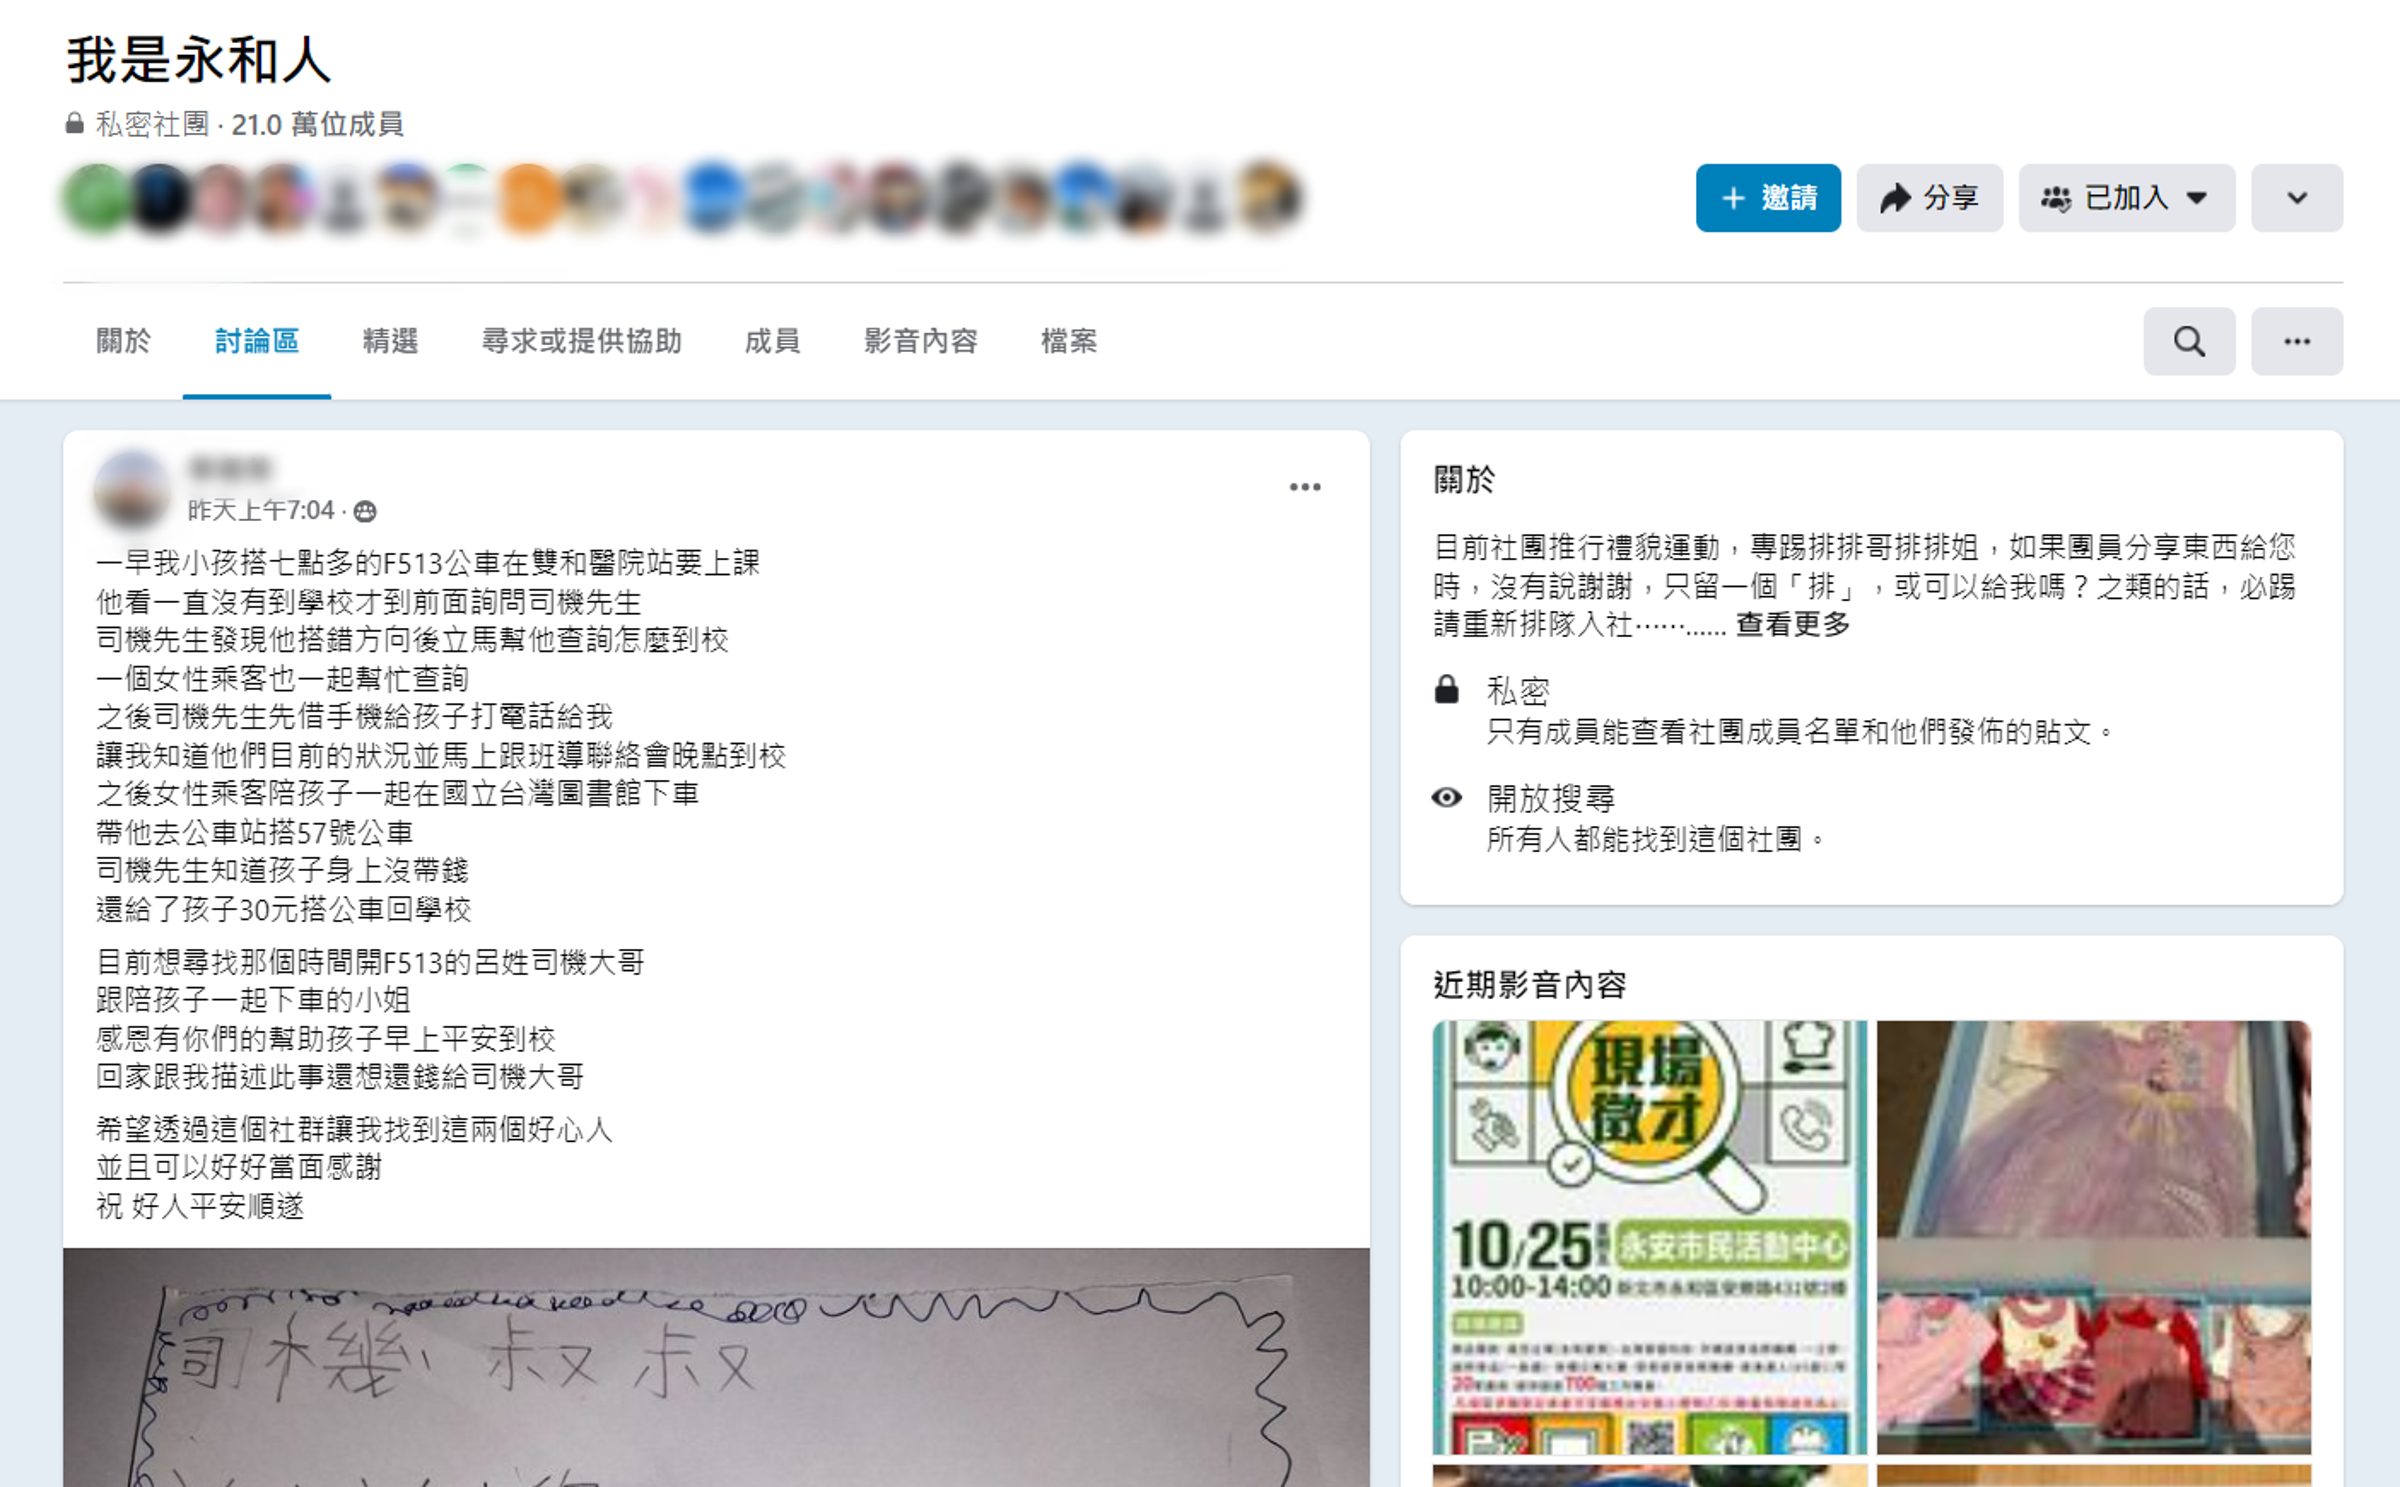Open the pink dress photo thumbnail
Image resolution: width=2400 pixels, height=1487 pixels.
[x=2093, y=1237]
